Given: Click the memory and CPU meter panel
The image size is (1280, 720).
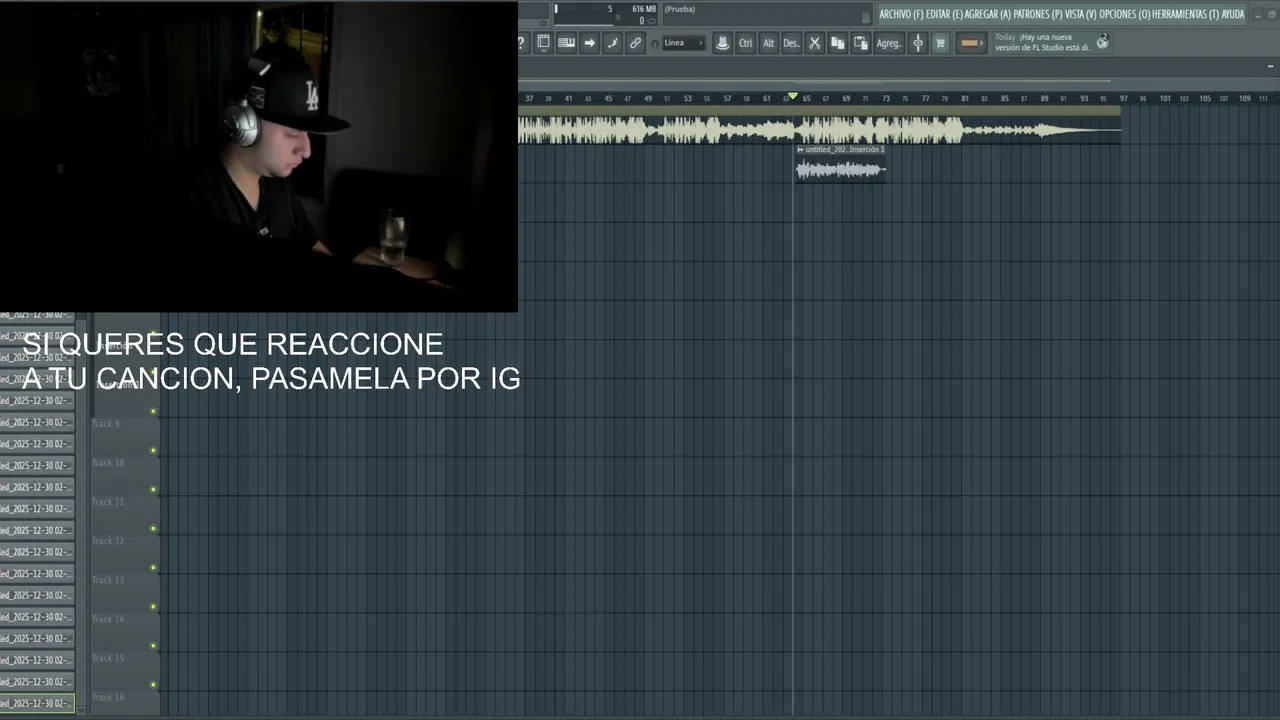Looking at the screenshot, I should tap(606, 14).
